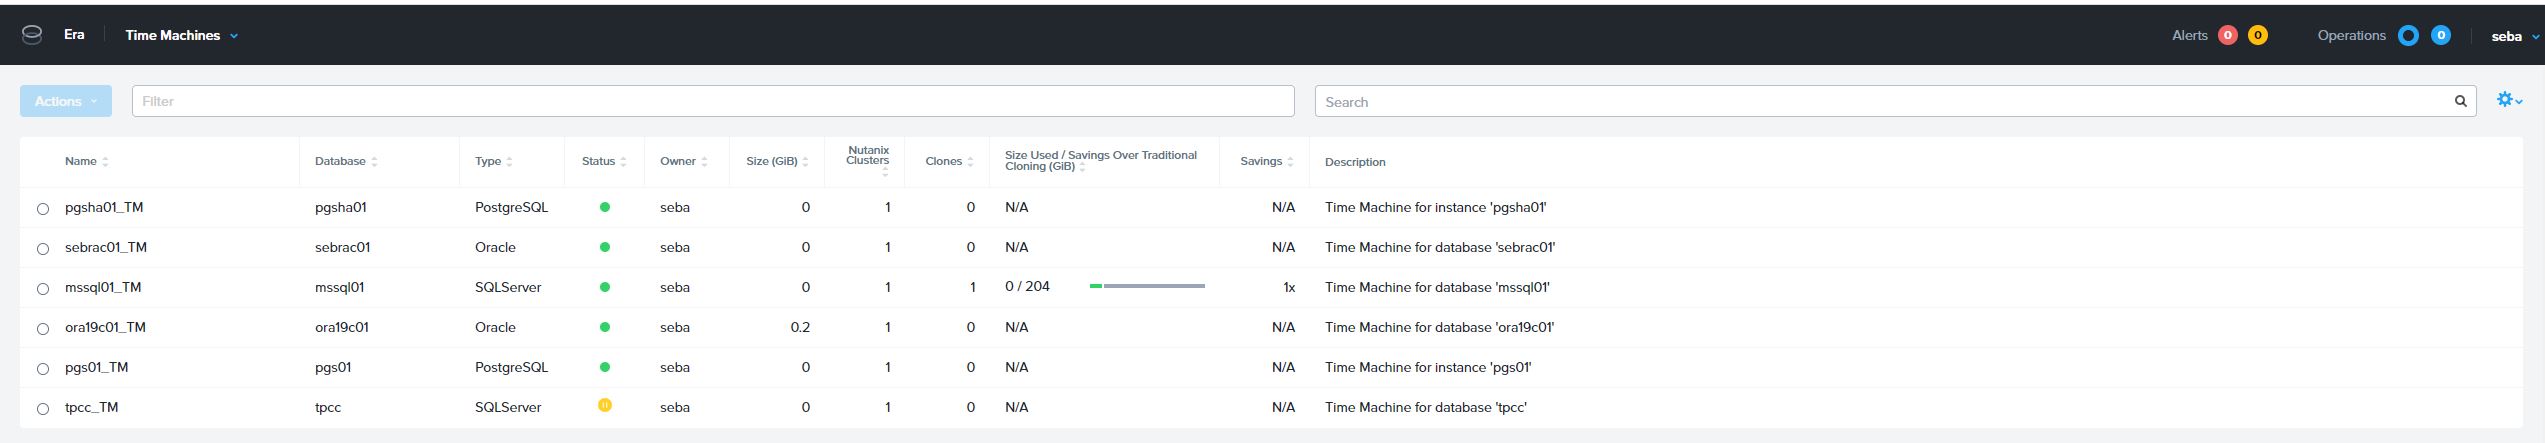Select the sebrac01_TM radio button
The width and height of the screenshot is (2545, 443).
click(x=43, y=249)
